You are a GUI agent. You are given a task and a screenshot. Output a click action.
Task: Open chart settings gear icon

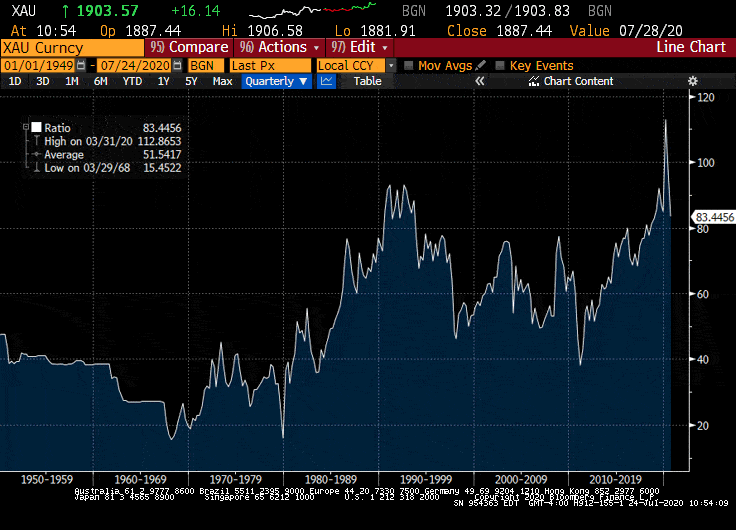[x=692, y=81]
